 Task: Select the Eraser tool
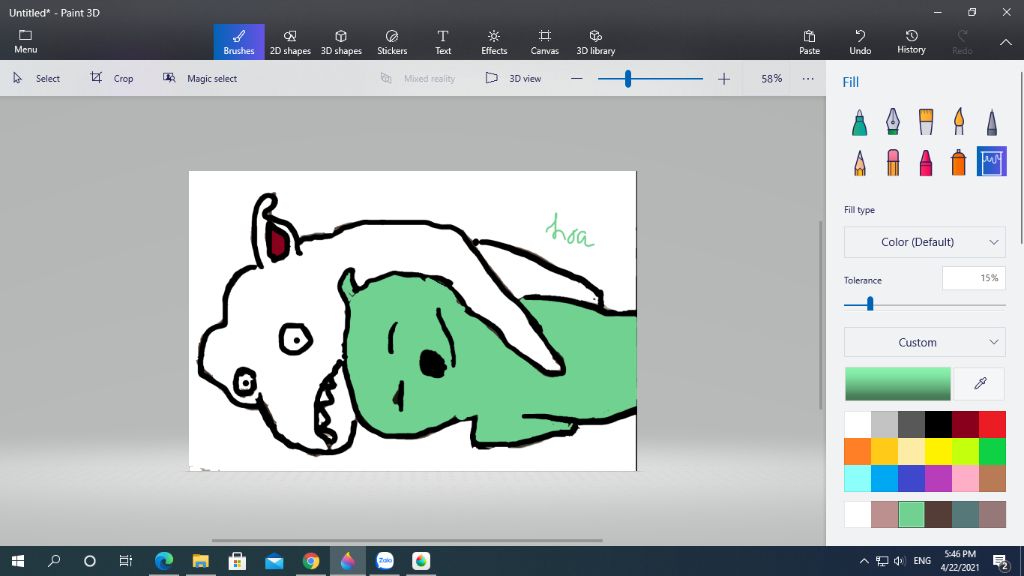(x=893, y=162)
